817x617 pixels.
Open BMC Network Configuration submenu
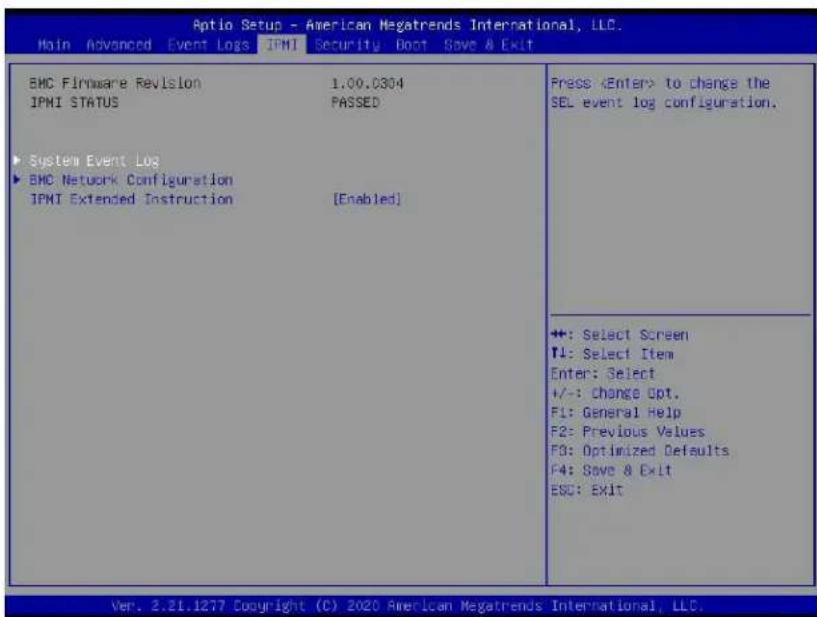131,180
